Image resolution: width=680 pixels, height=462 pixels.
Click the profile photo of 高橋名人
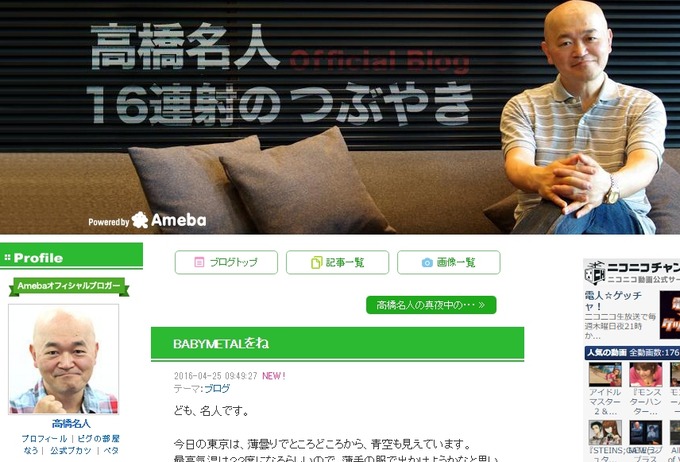click(63, 359)
